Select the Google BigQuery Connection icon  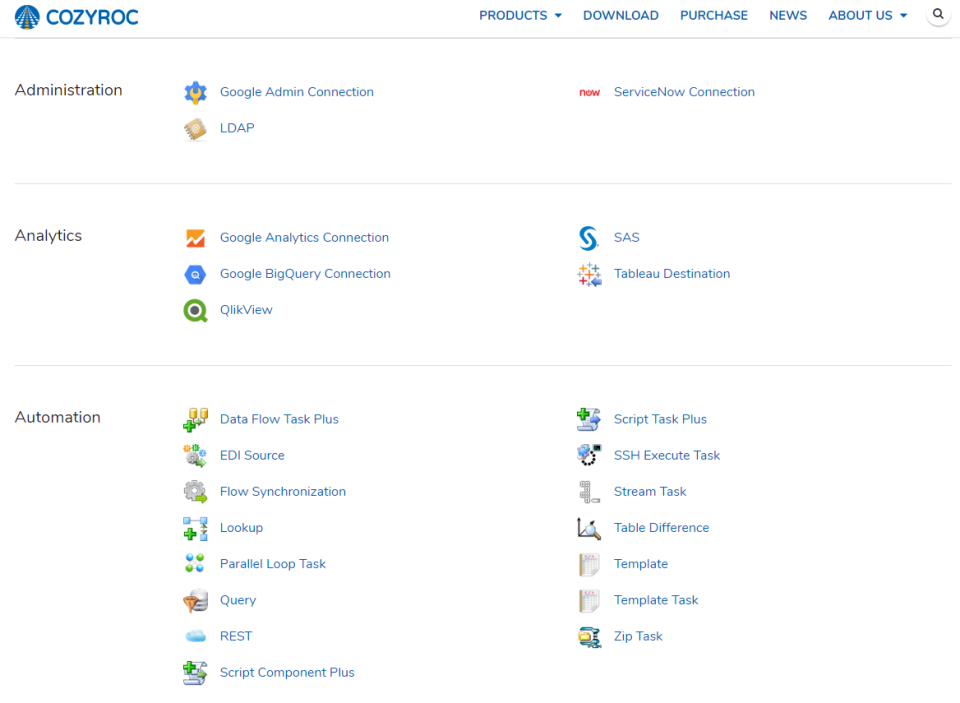[x=196, y=273]
